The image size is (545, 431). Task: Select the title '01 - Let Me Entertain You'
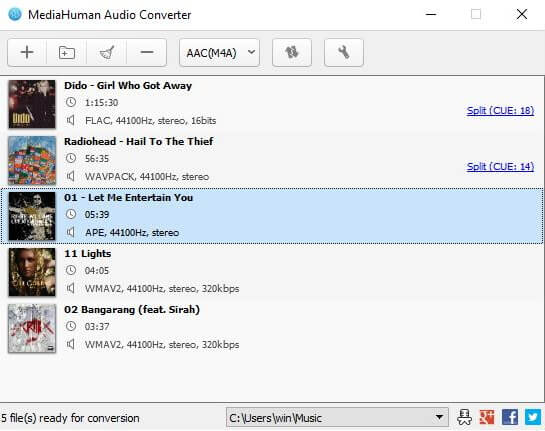(x=129, y=197)
